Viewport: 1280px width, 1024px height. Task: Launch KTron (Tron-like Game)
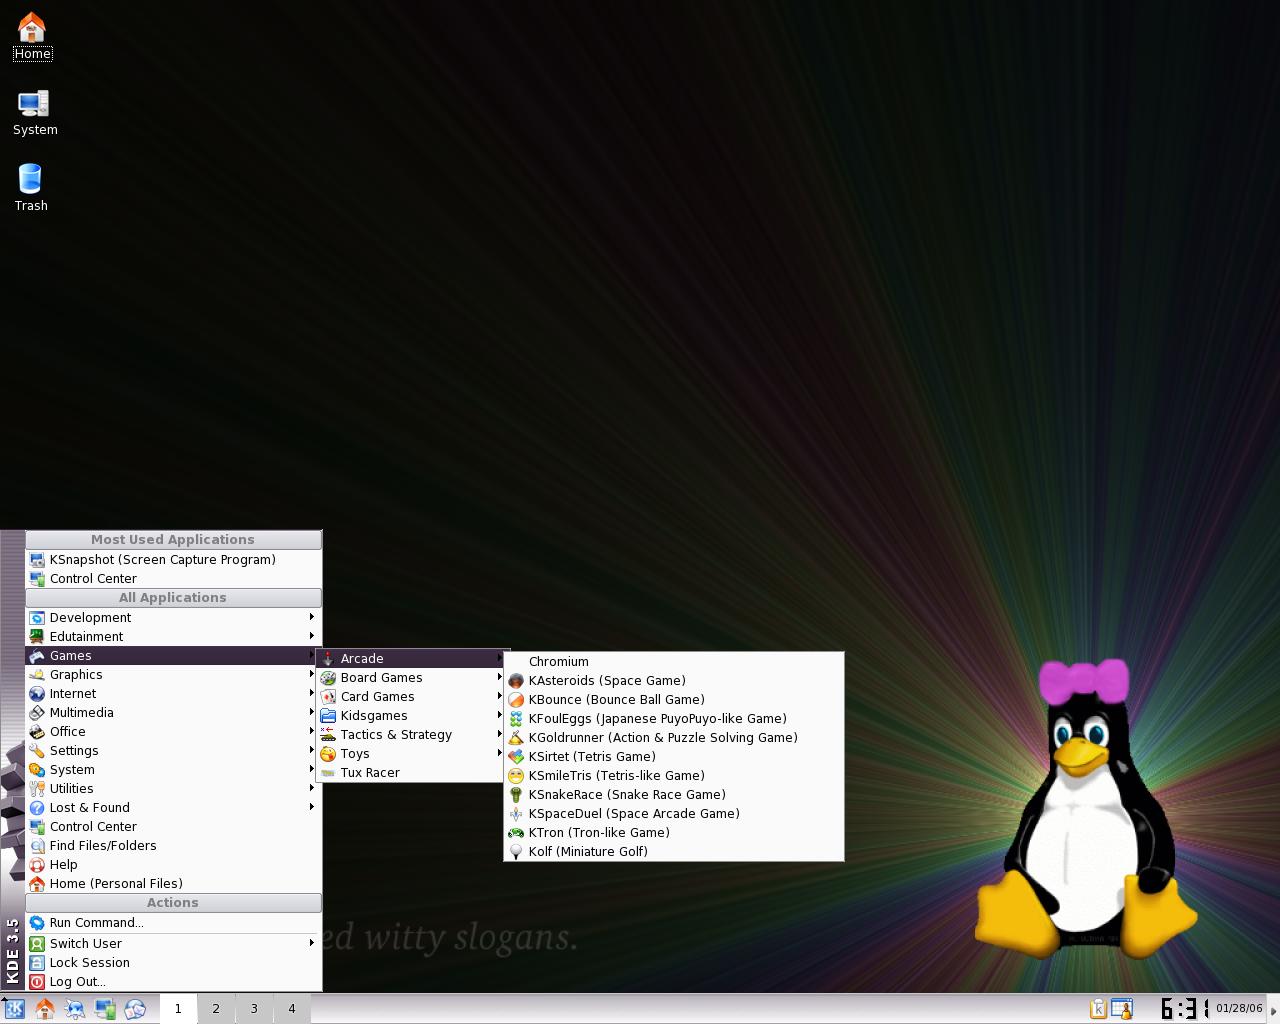673,833
